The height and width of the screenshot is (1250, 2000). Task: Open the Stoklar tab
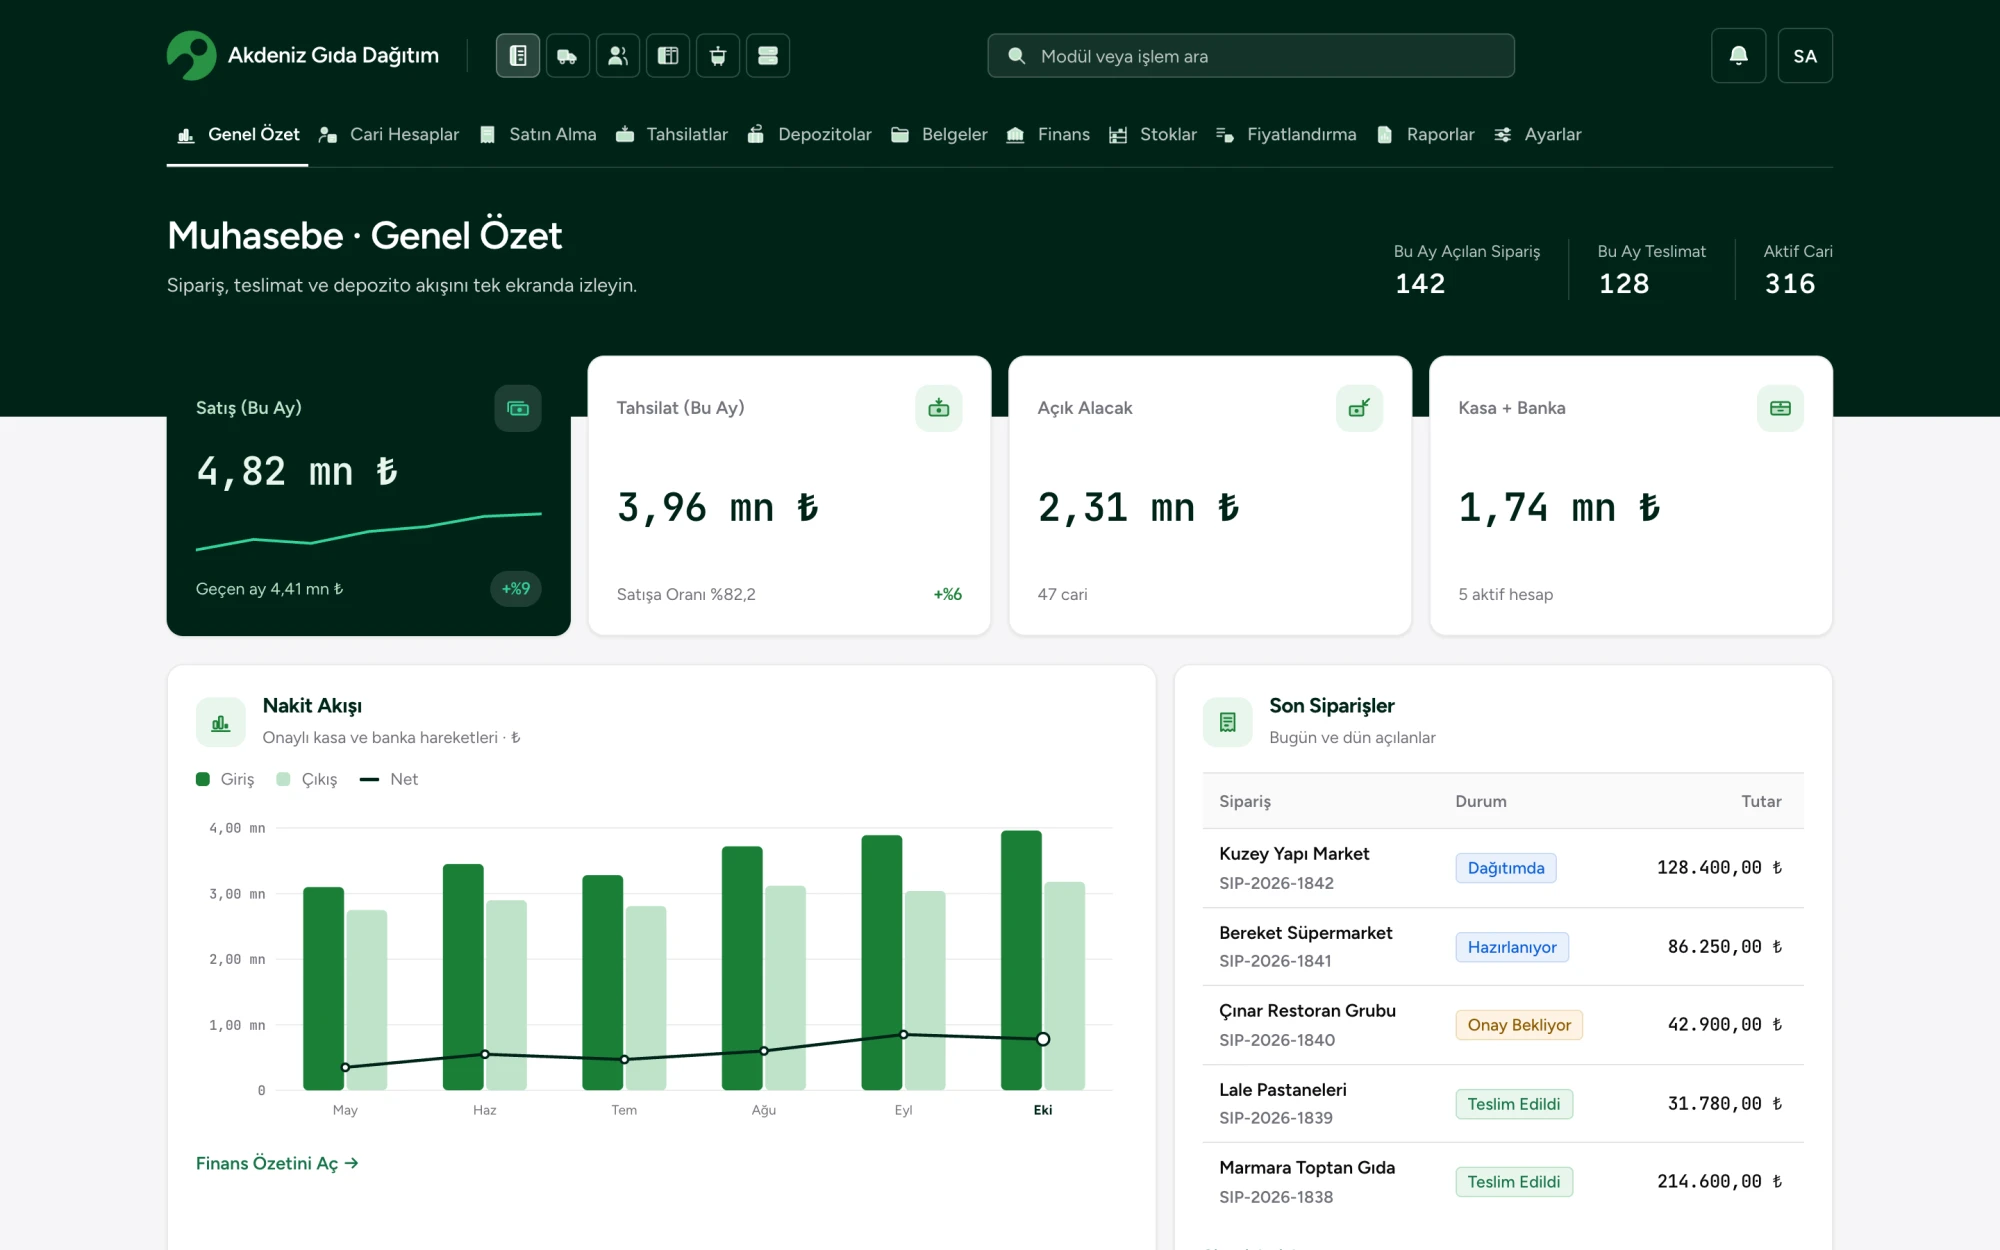point(1153,135)
